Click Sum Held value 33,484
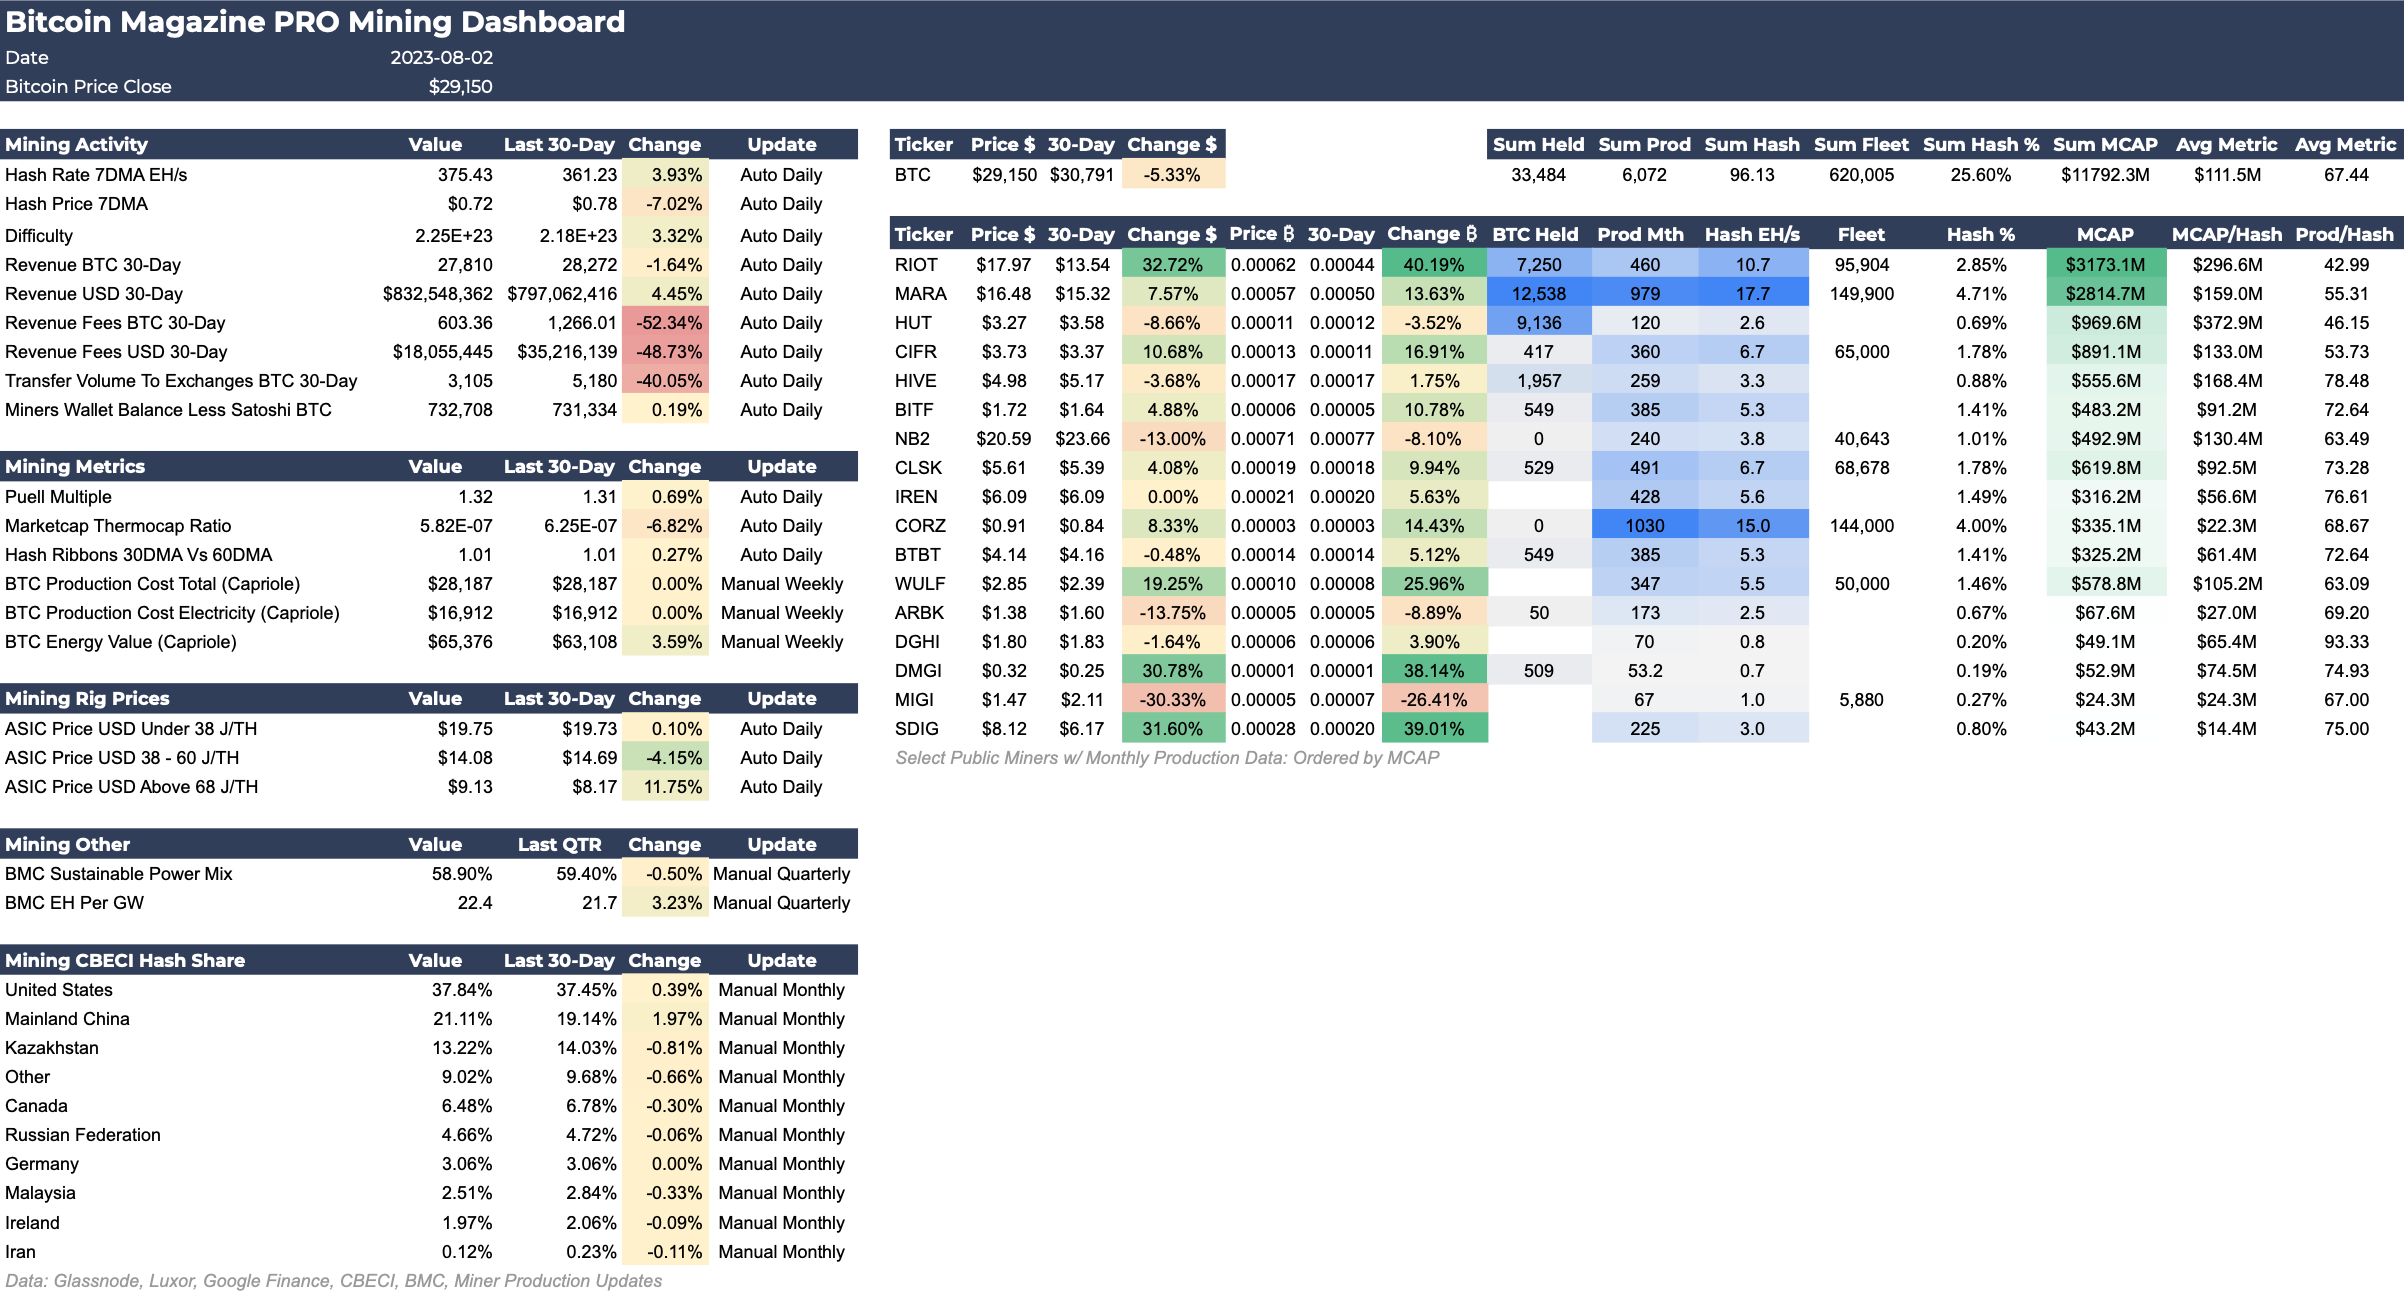This screenshot has height=1302, width=2404. [1538, 175]
